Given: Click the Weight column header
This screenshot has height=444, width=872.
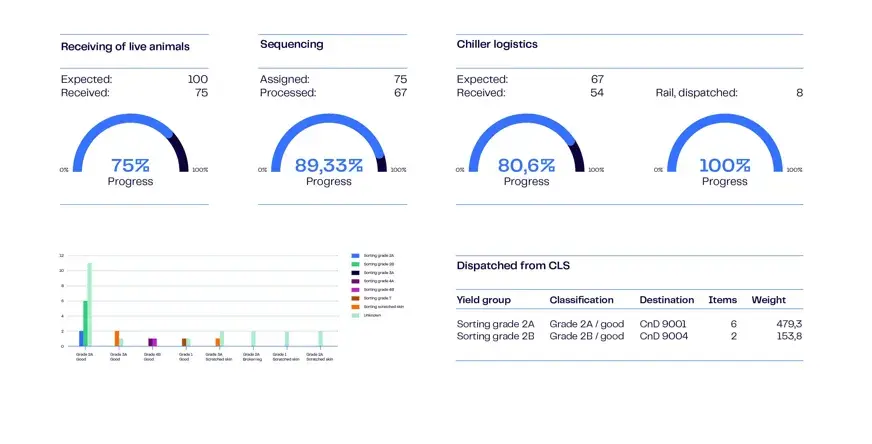Looking at the screenshot, I should 769,300.
